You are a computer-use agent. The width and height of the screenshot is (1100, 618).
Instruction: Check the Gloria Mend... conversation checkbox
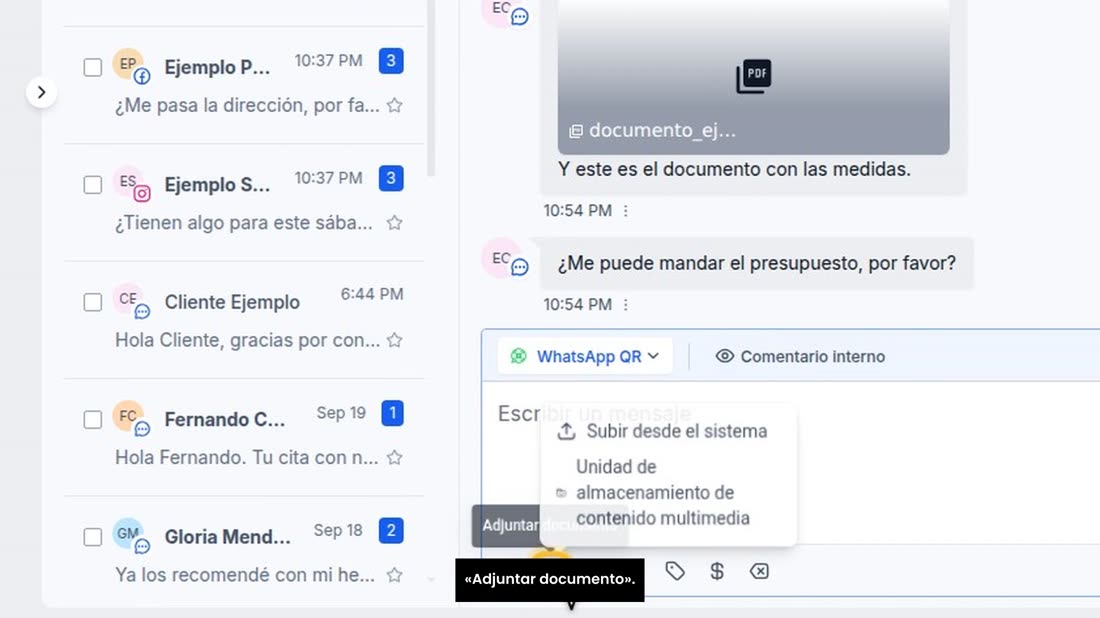pos(93,537)
